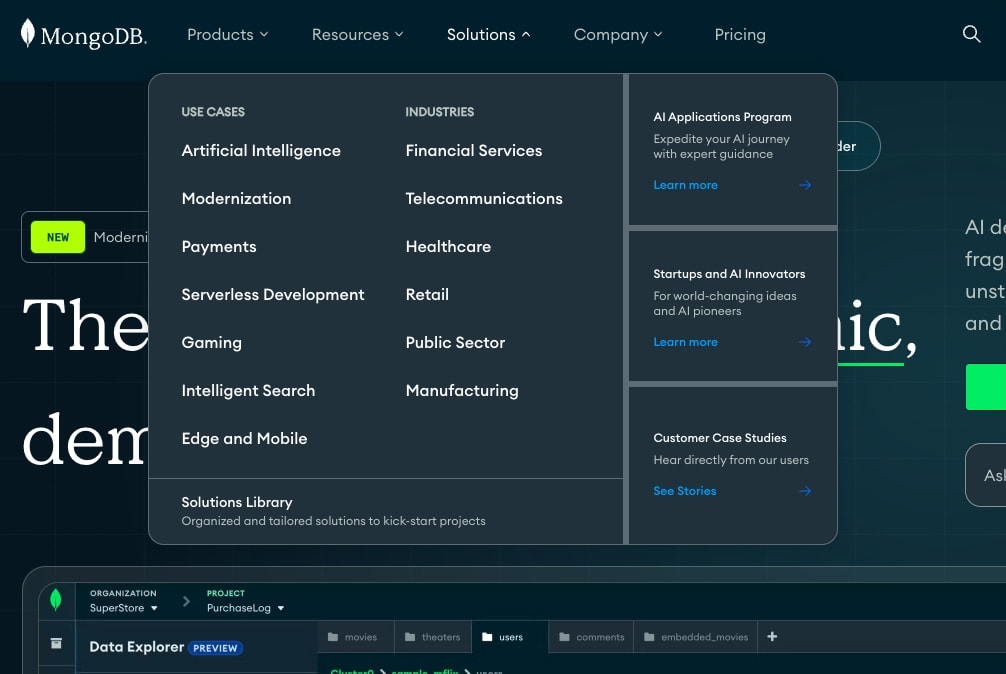This screenshot has height=674, width=1006.
Task: Click Learn more under Startups and AI Innovators
Action: [685, 342]
